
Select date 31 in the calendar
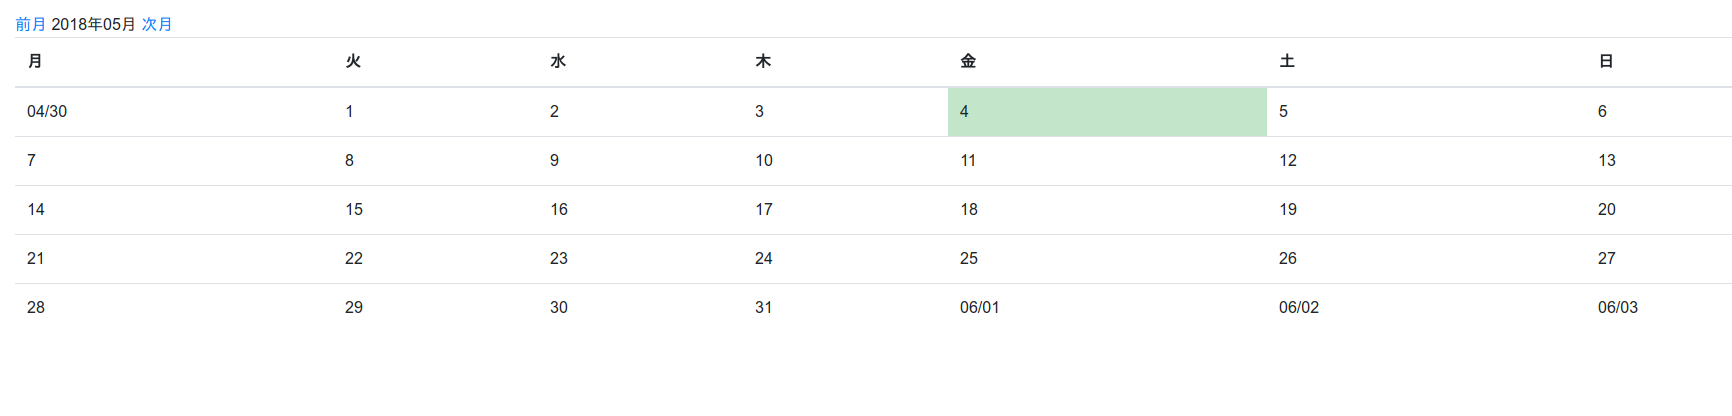coord(764,307)
